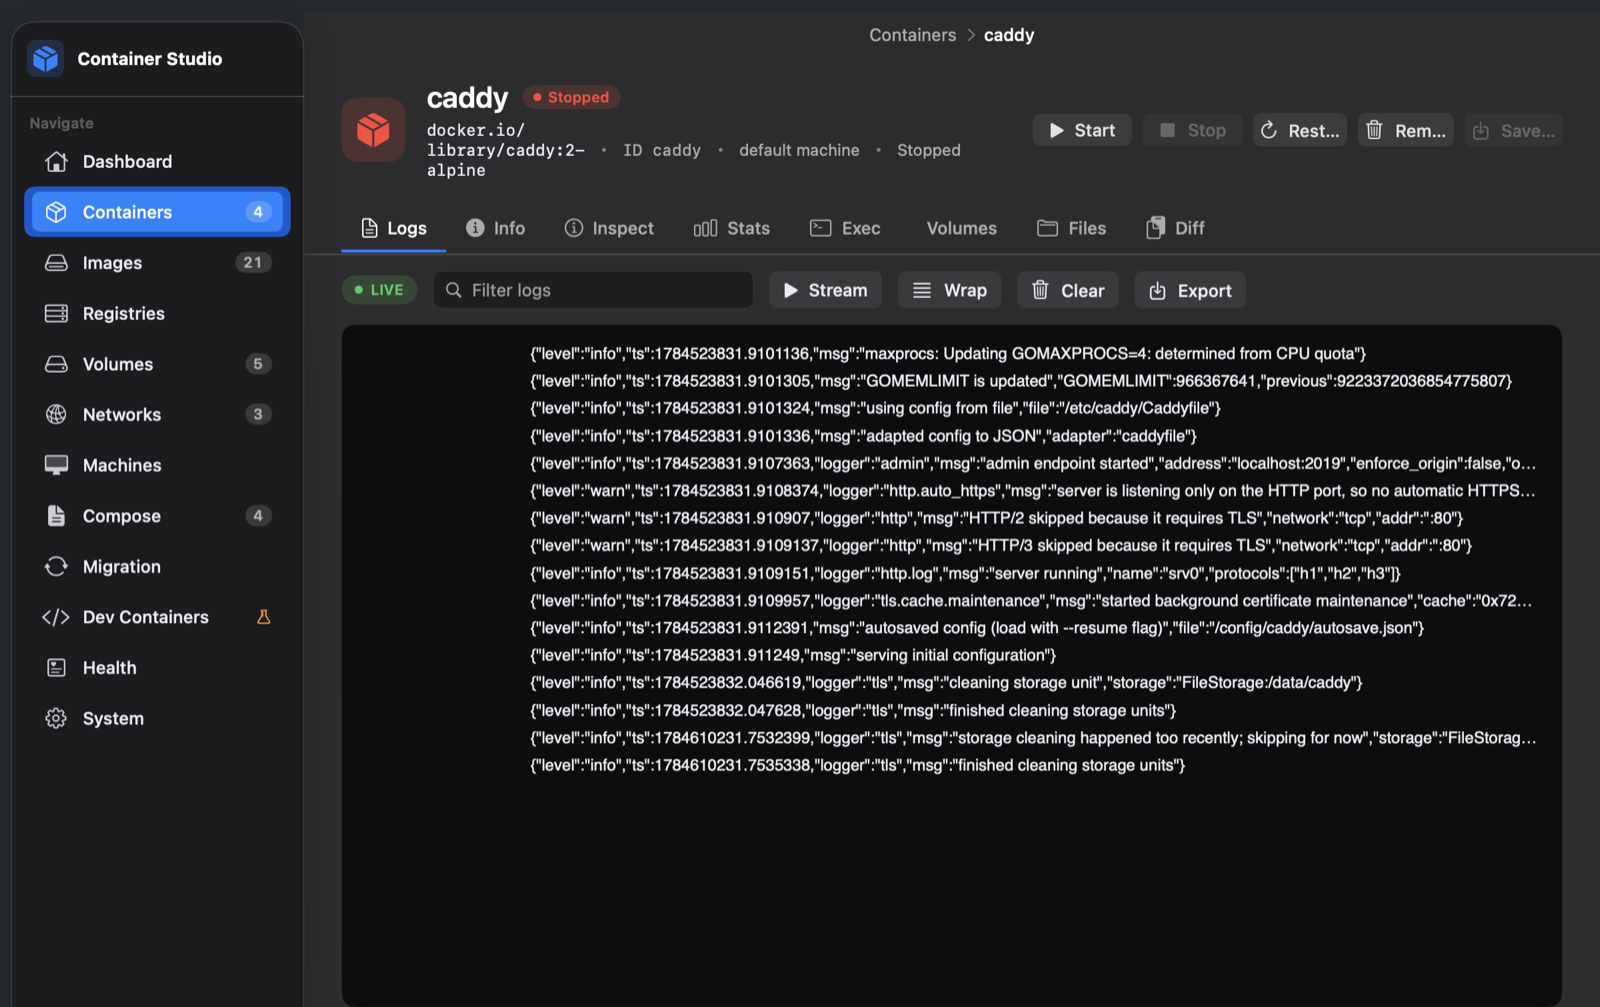Go to Registries page

pos(157,313)
